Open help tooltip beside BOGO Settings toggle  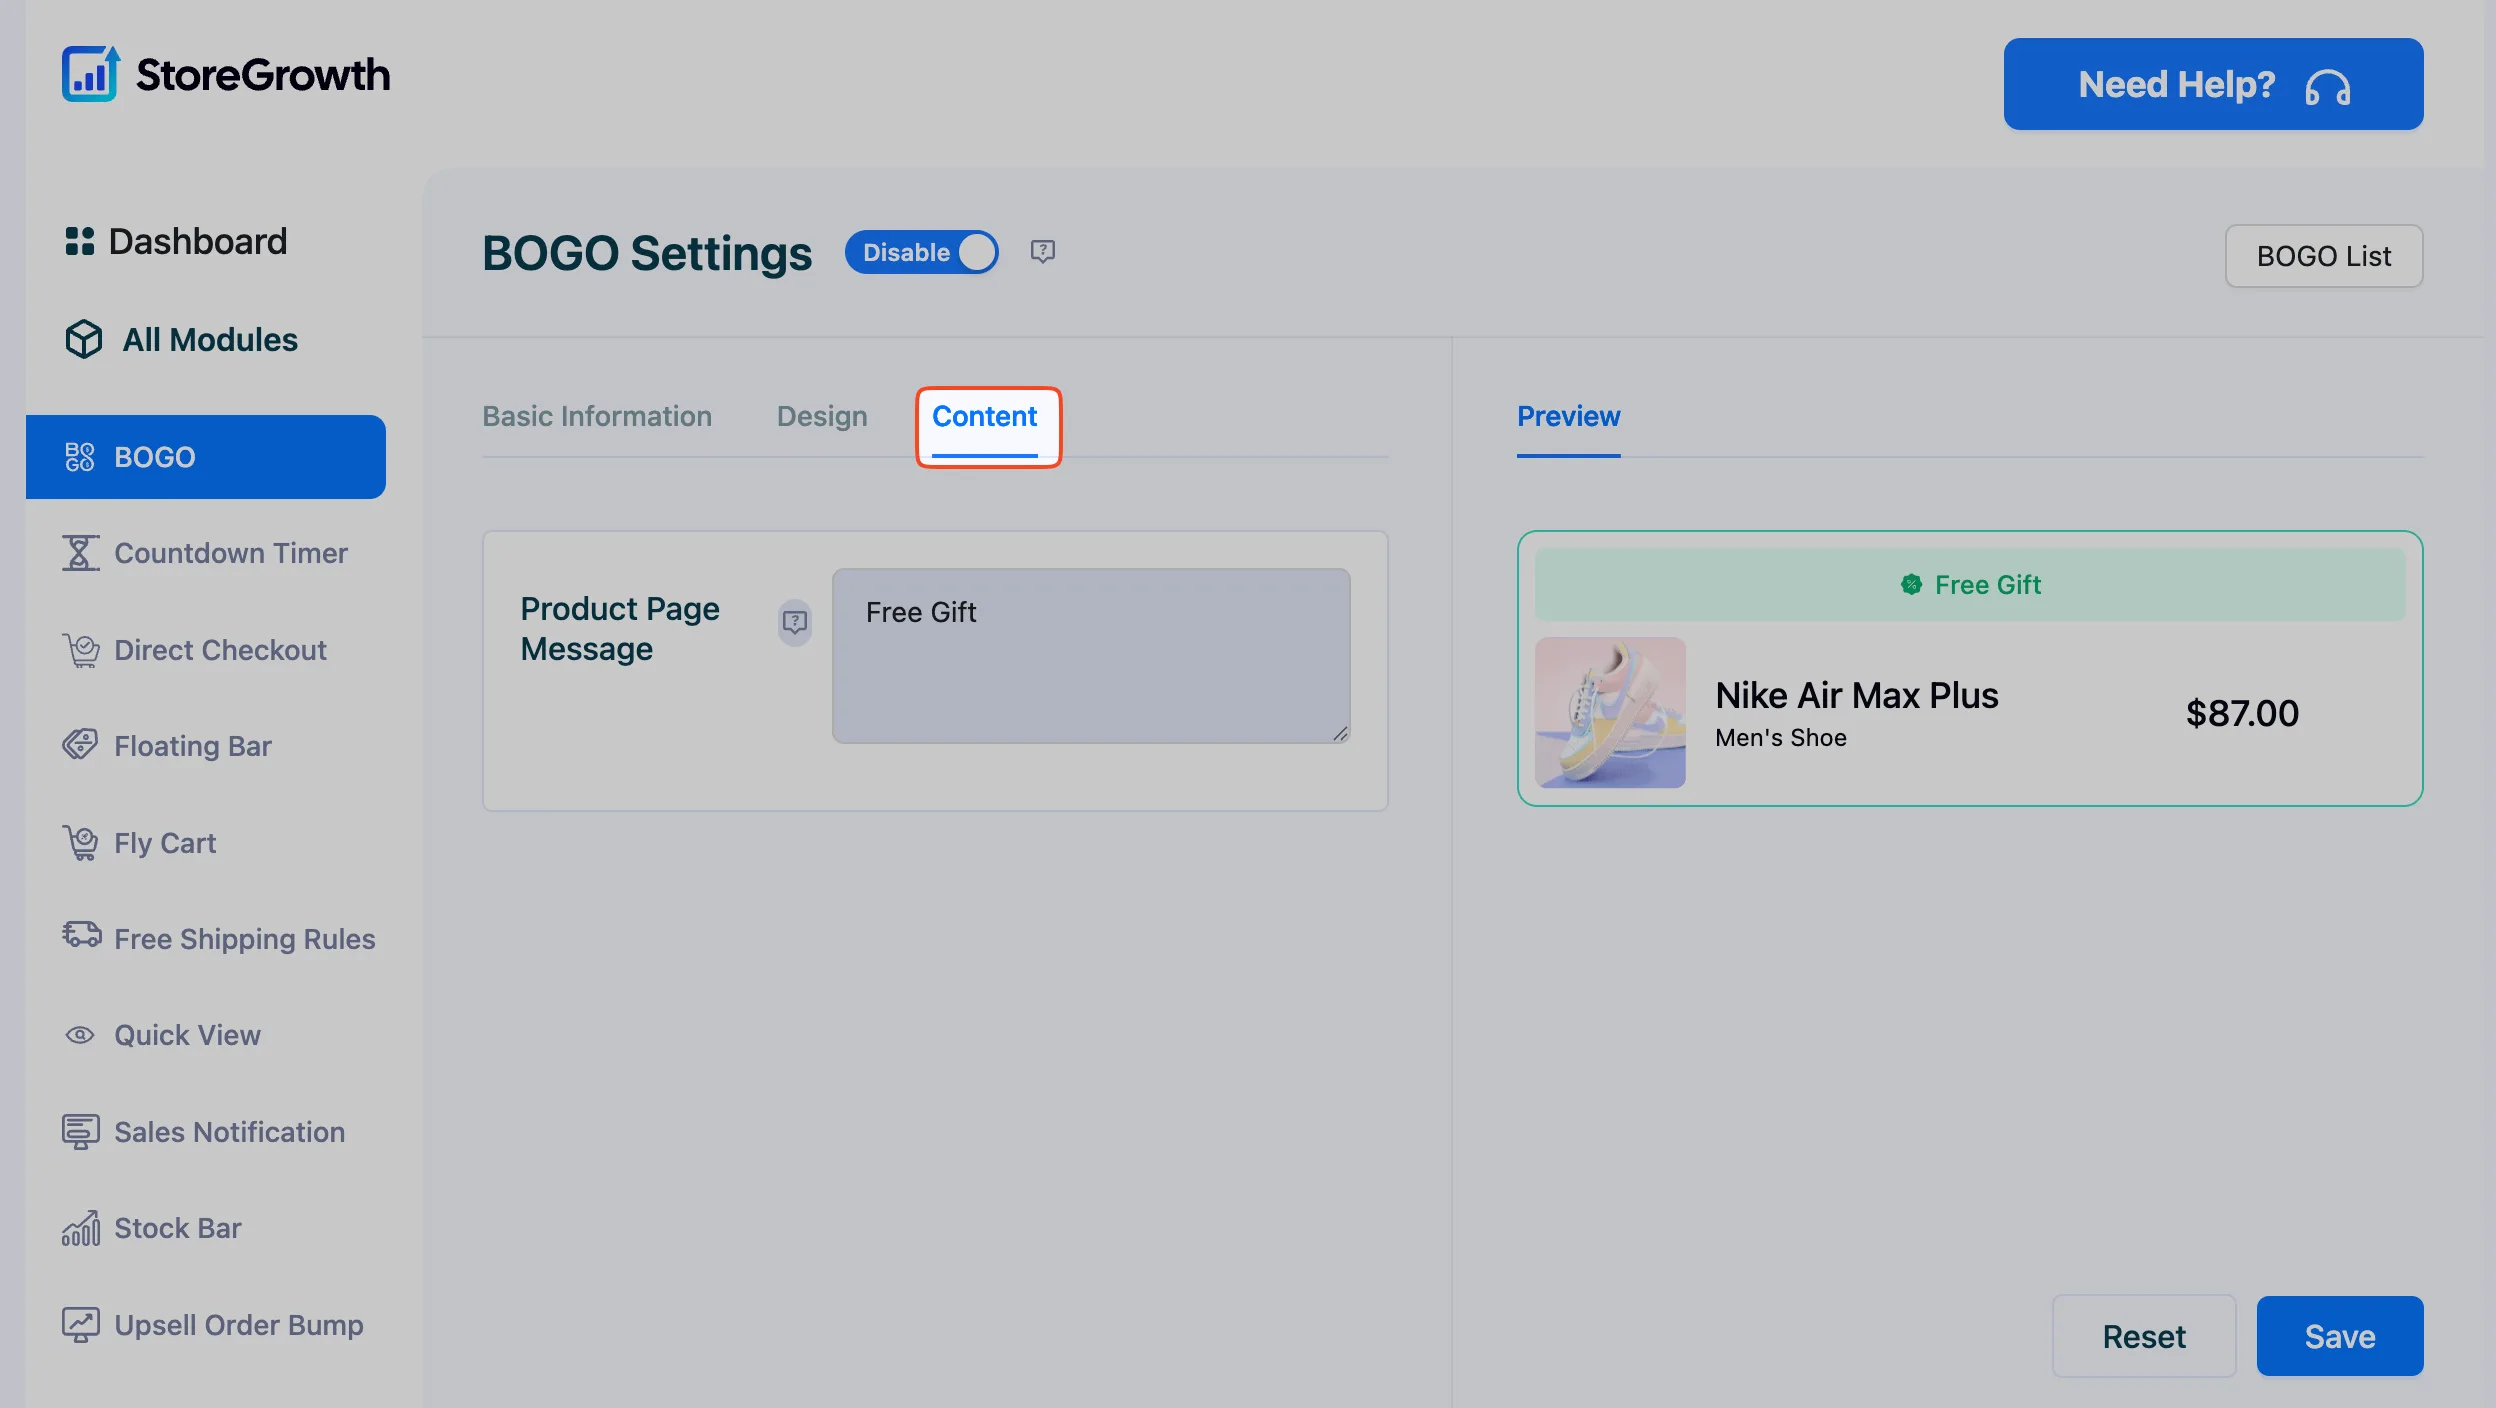coord(1043,251)
